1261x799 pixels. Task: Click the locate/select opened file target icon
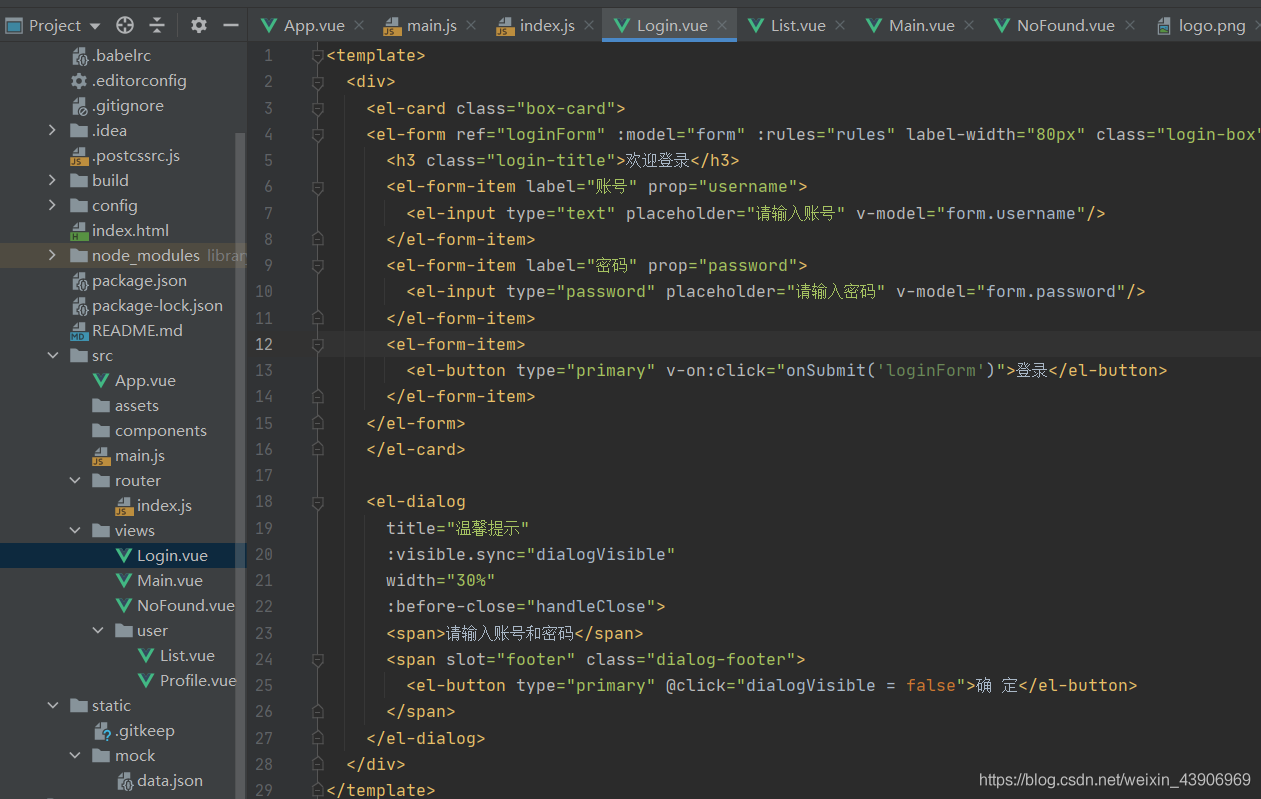click(125, 25)
